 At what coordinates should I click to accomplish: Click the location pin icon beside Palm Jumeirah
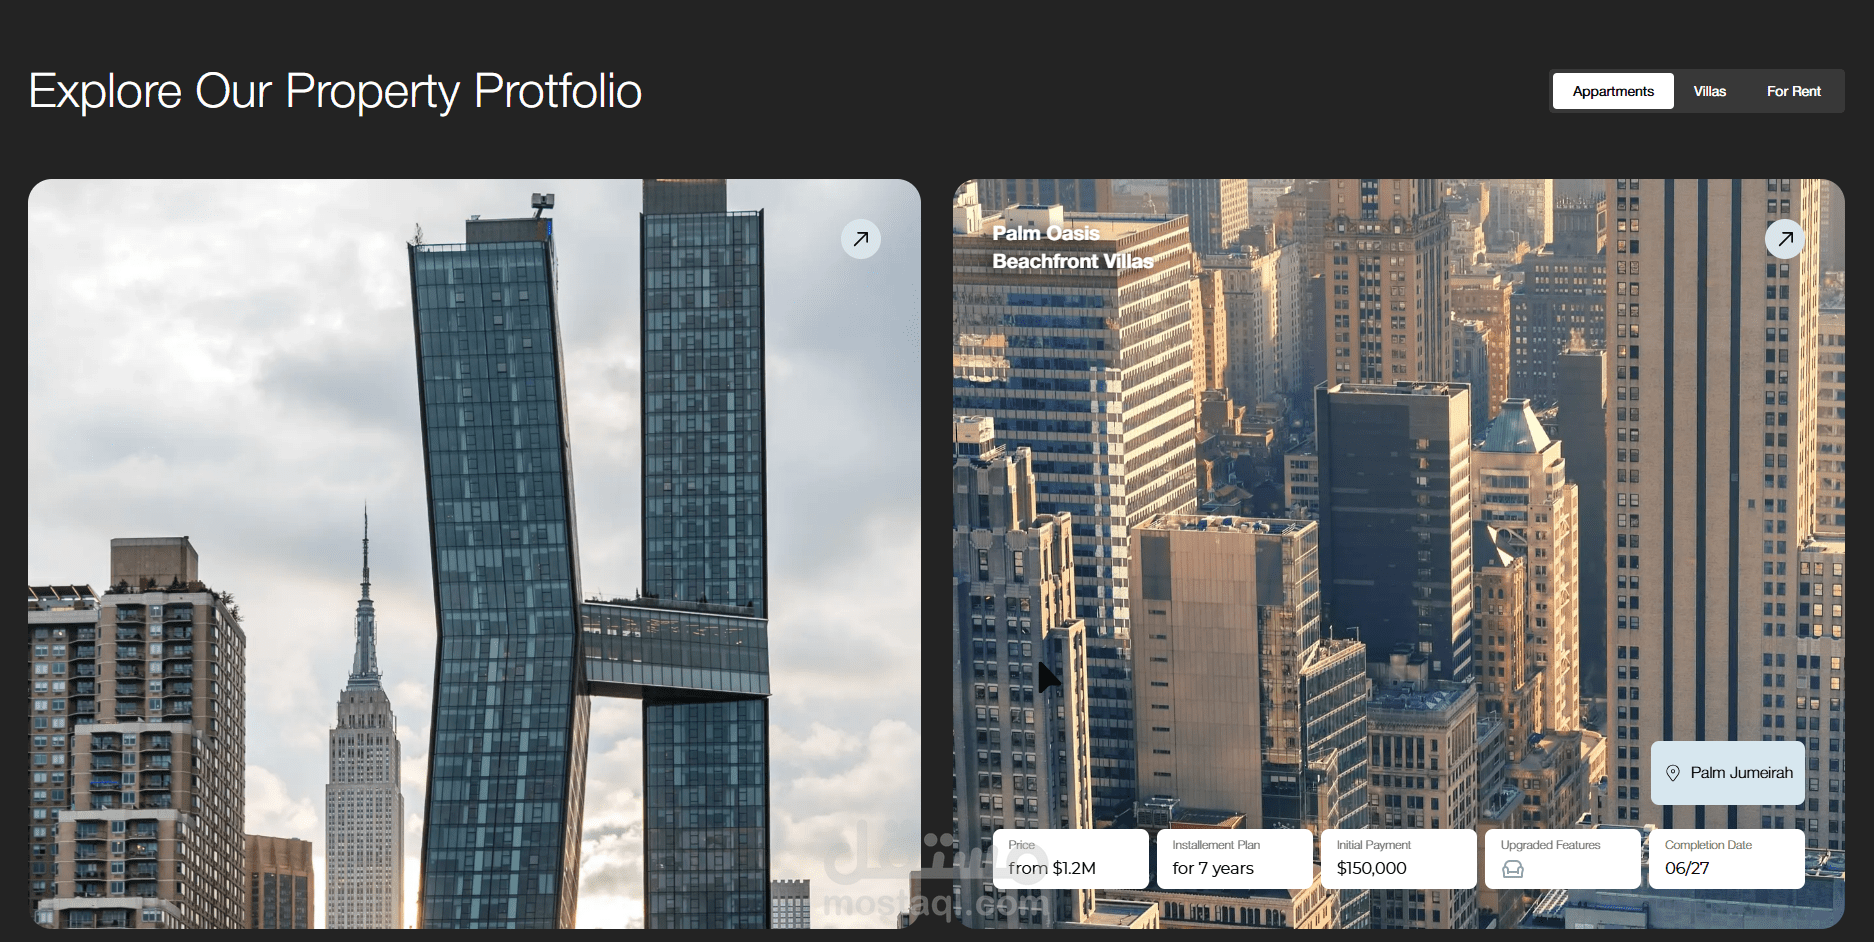(1673, 773)
